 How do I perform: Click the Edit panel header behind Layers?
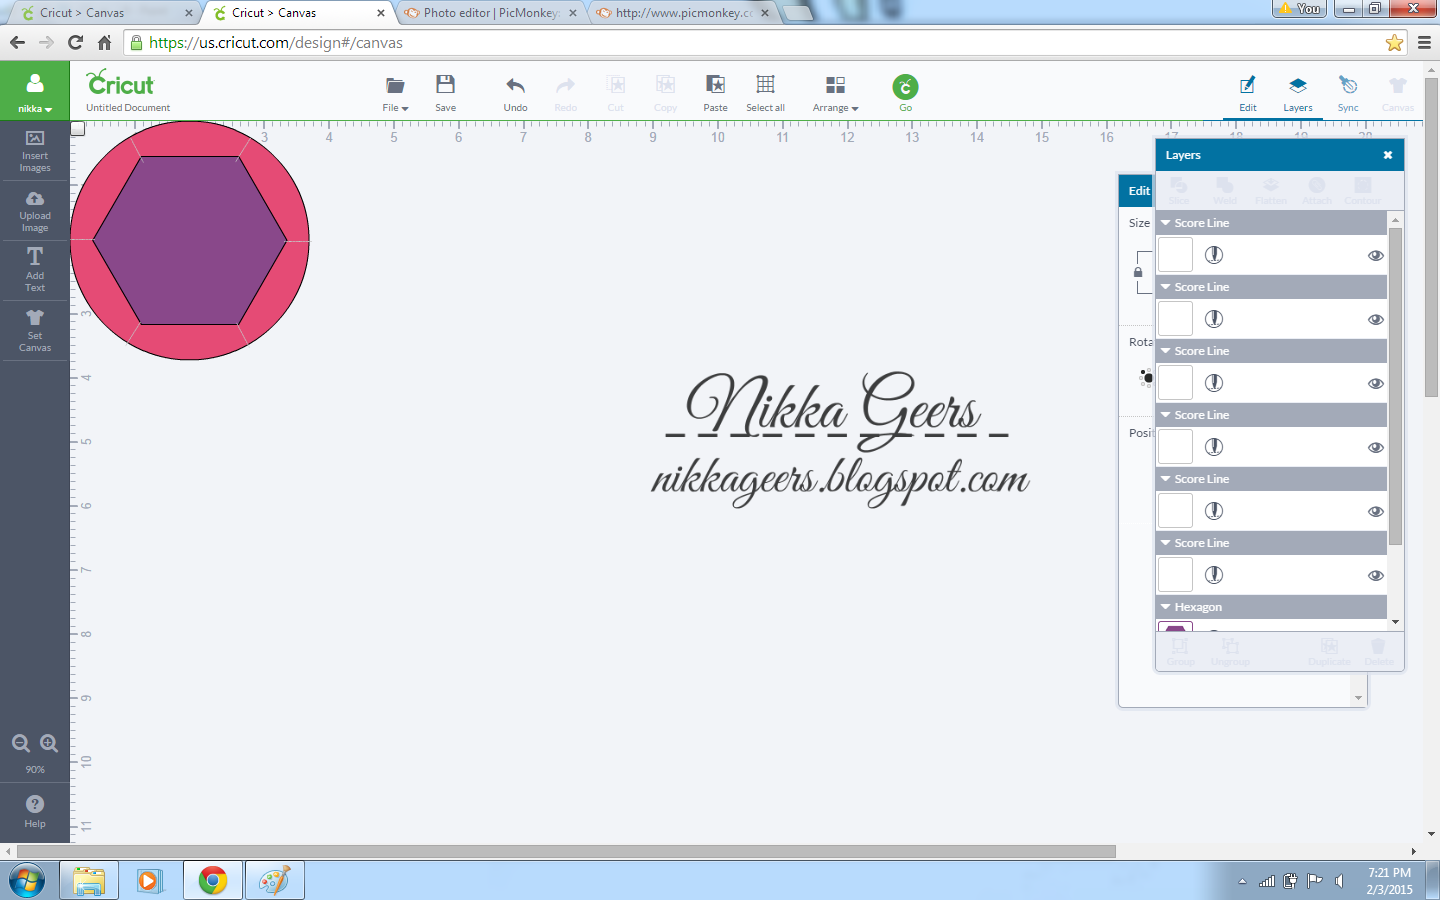(x=1138, y=191)
